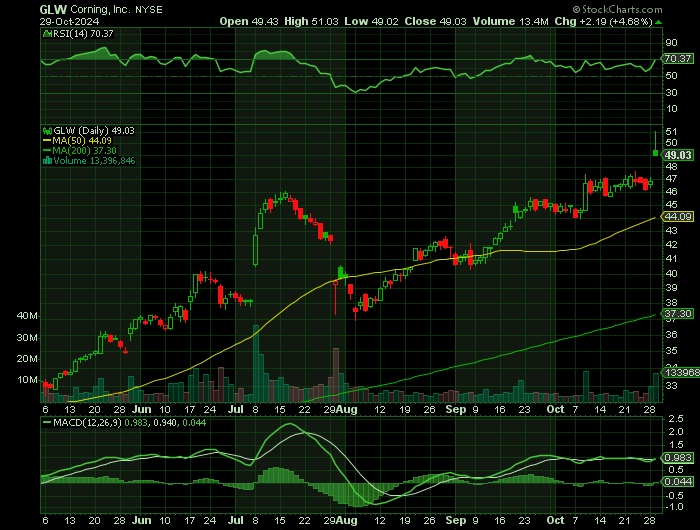Viewport: 700px width, 530px height.
Task: Click the volume bars icon in legend
Action: tap(48, 161)
